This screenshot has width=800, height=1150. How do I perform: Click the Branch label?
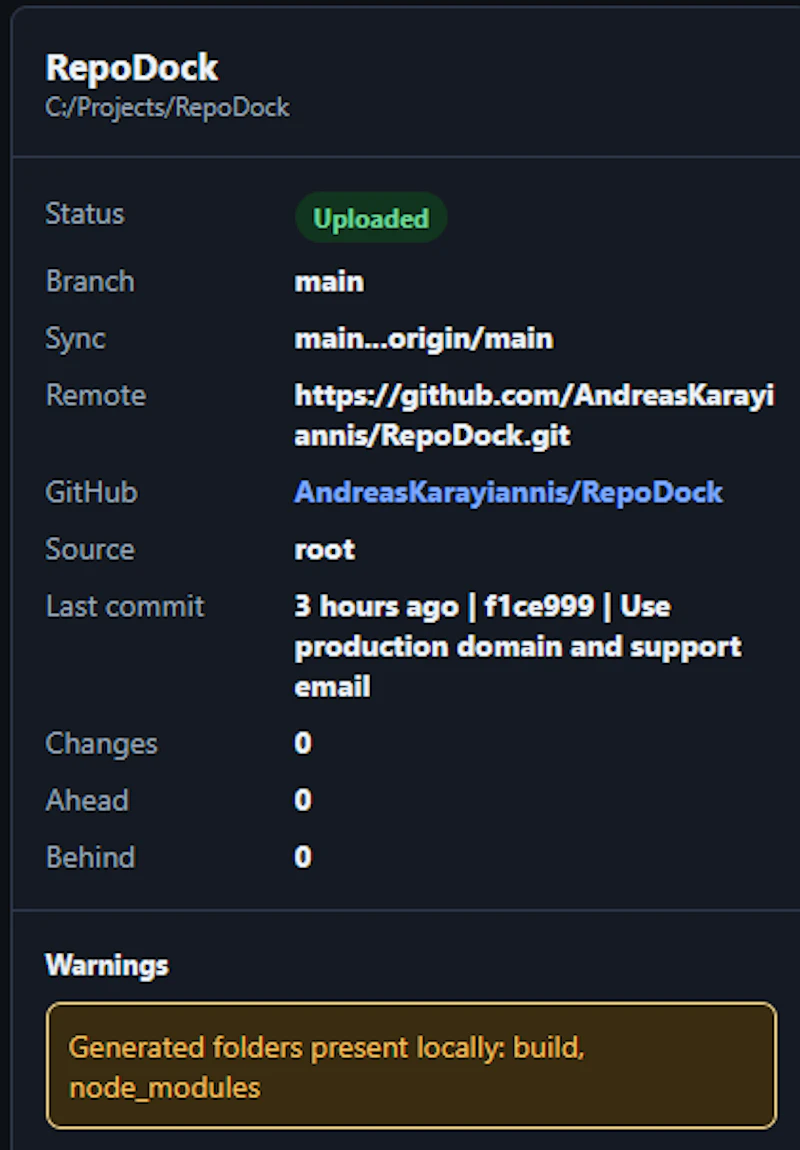(x=90, y=282)
